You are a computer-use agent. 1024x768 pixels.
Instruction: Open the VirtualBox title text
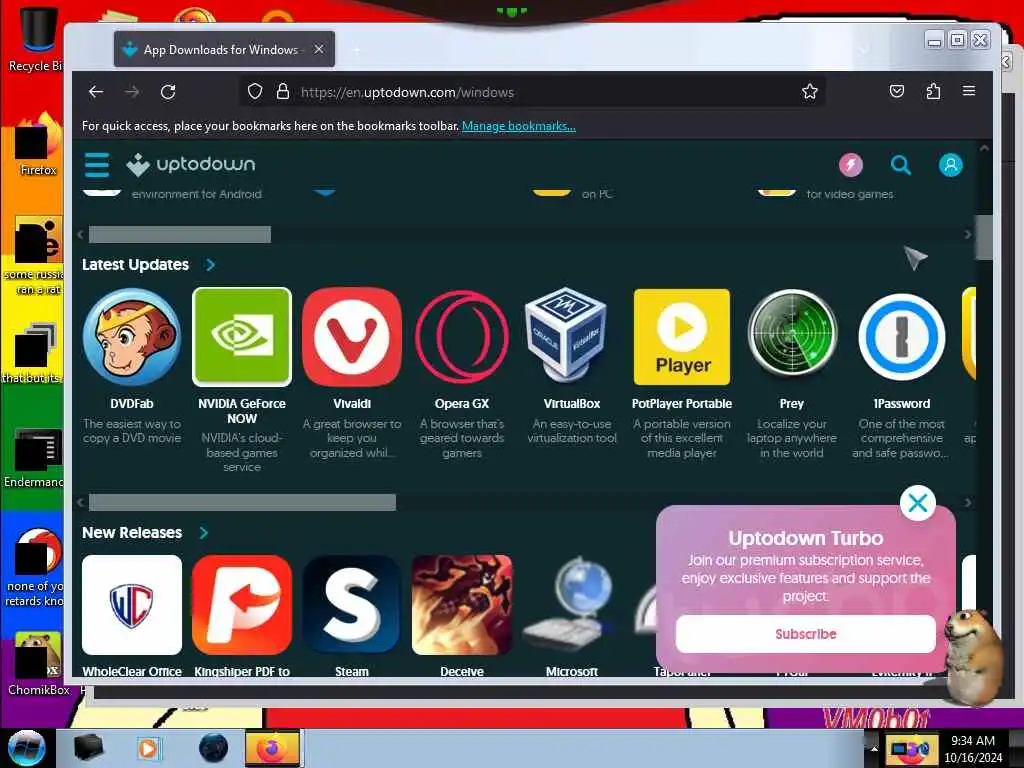(x=571, y=404)
